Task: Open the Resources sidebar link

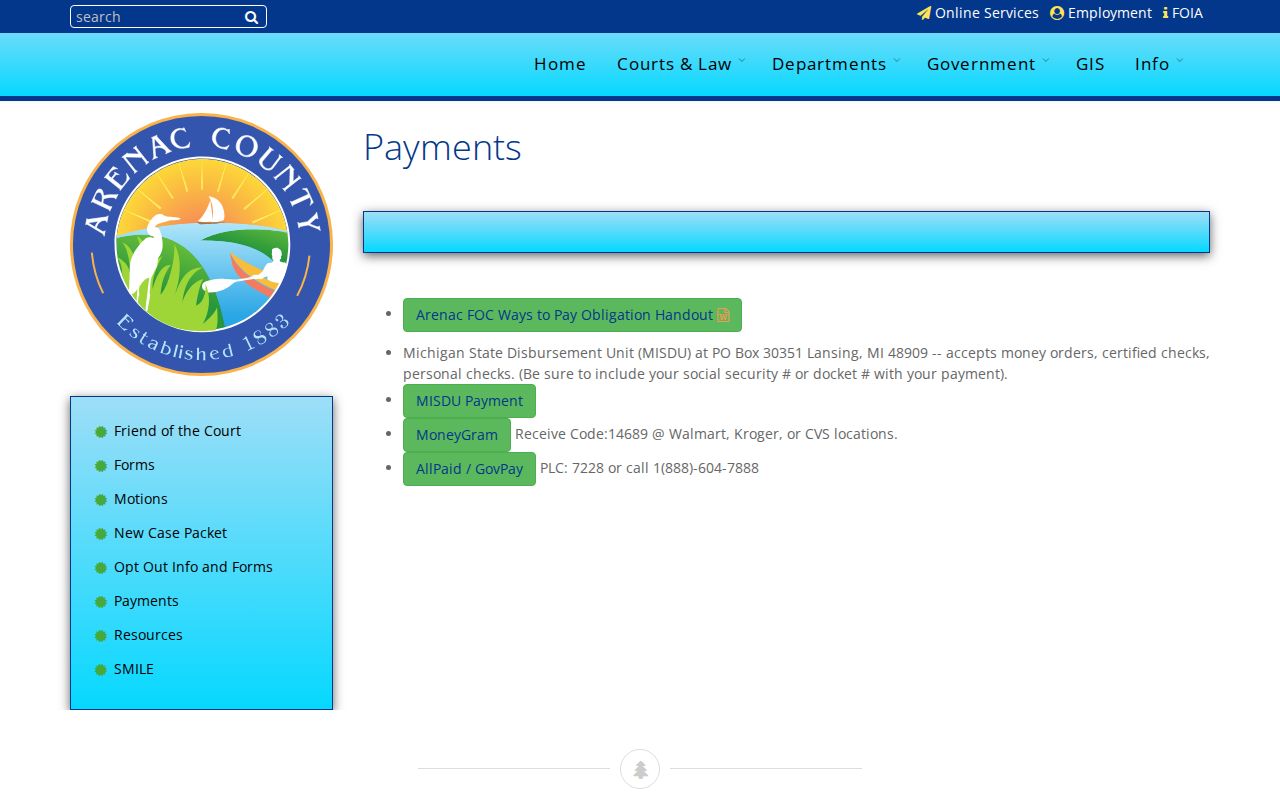Action: click(148, 635)
